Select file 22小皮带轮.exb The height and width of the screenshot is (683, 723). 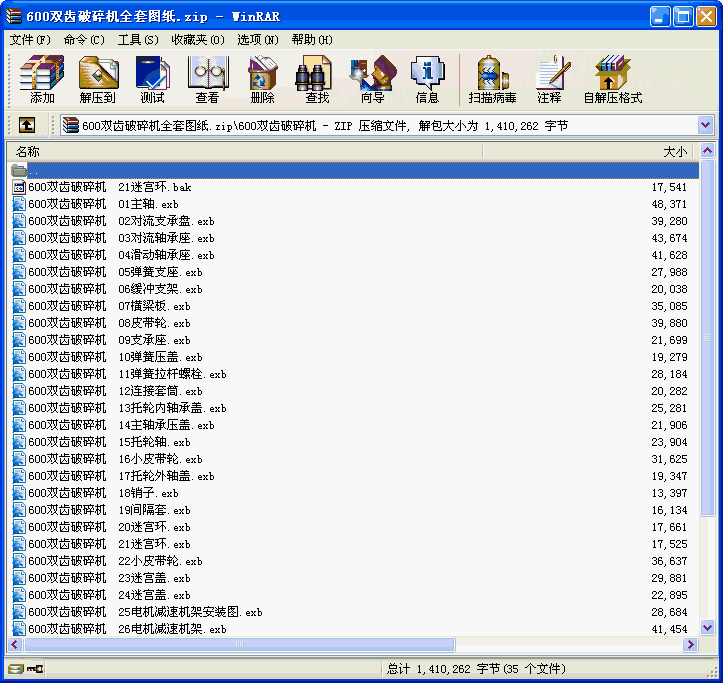pos(115,561)
